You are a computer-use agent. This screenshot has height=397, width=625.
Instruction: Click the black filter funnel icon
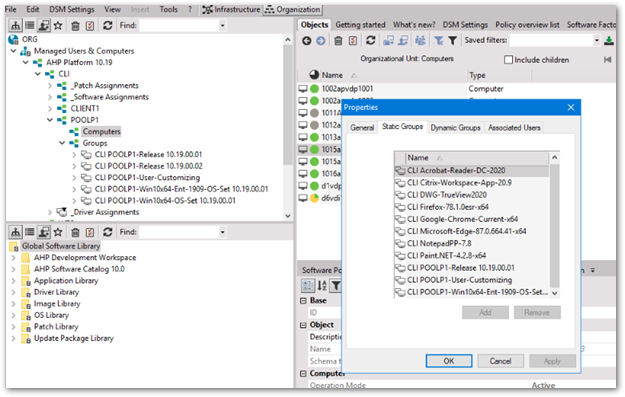[x=452, y=41]
